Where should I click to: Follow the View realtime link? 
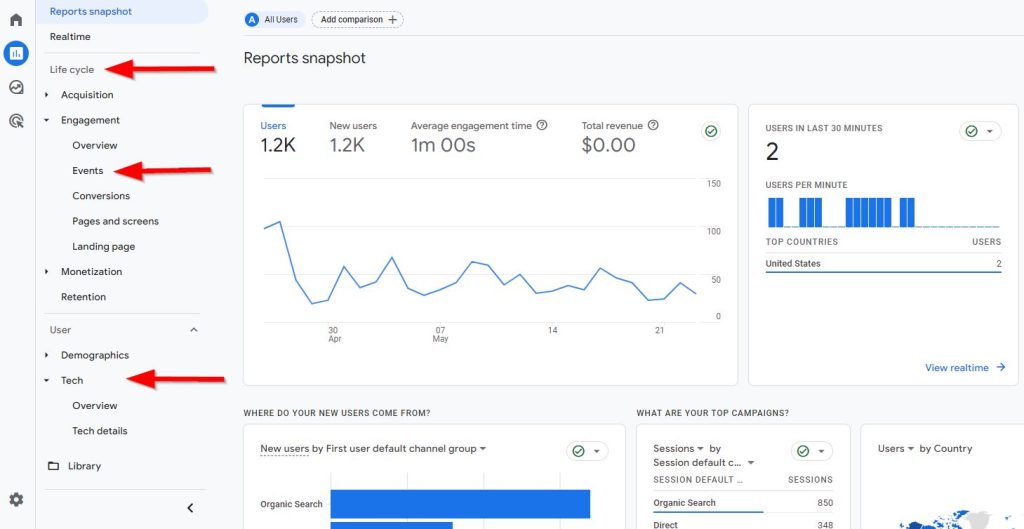pos(964,368)
